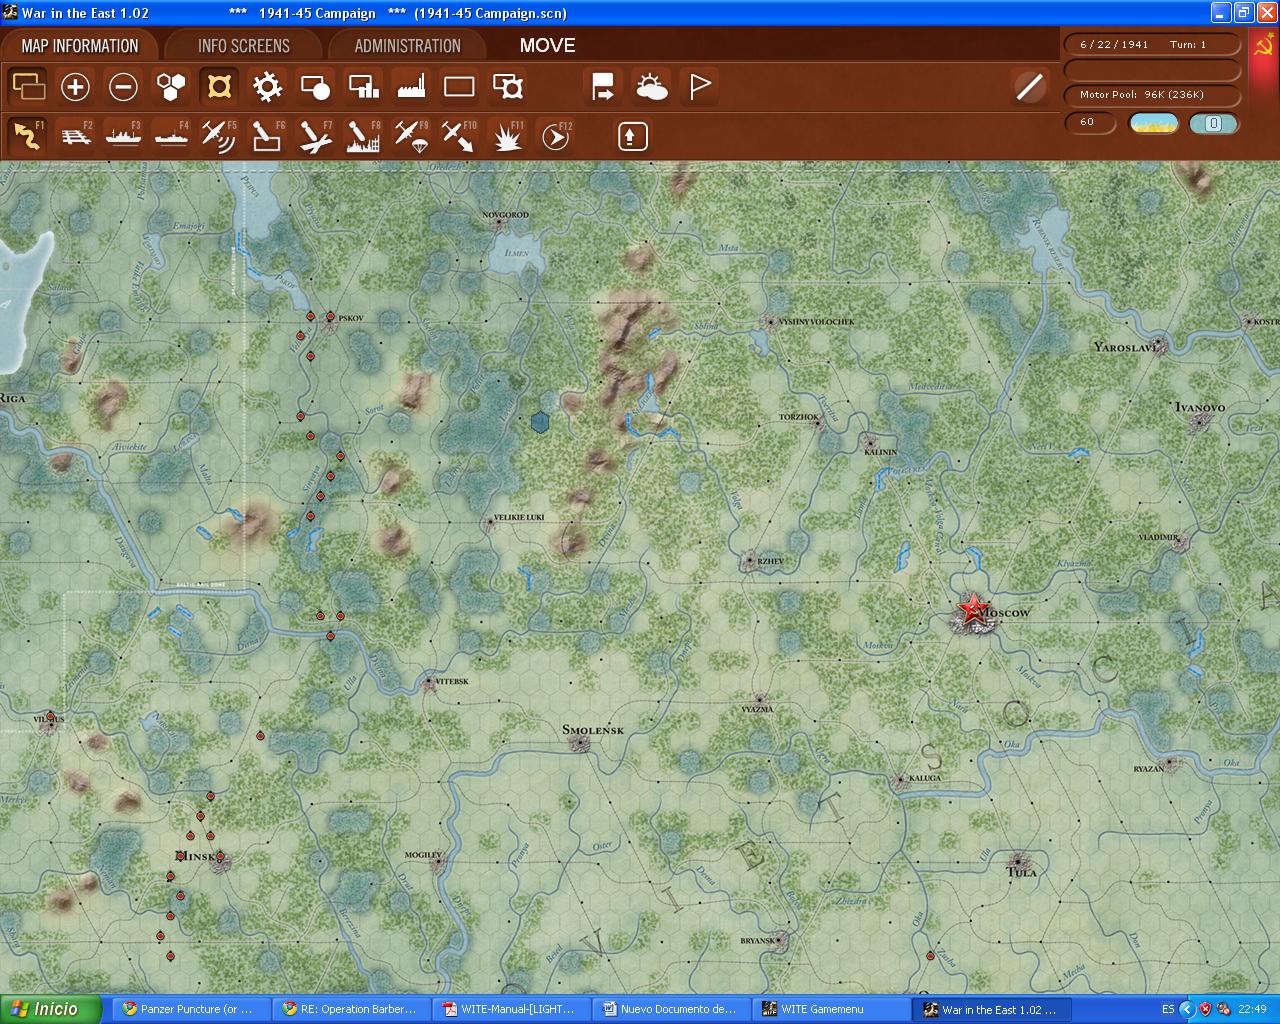Click the Ivanovo city label on the map

(1199, 408)
